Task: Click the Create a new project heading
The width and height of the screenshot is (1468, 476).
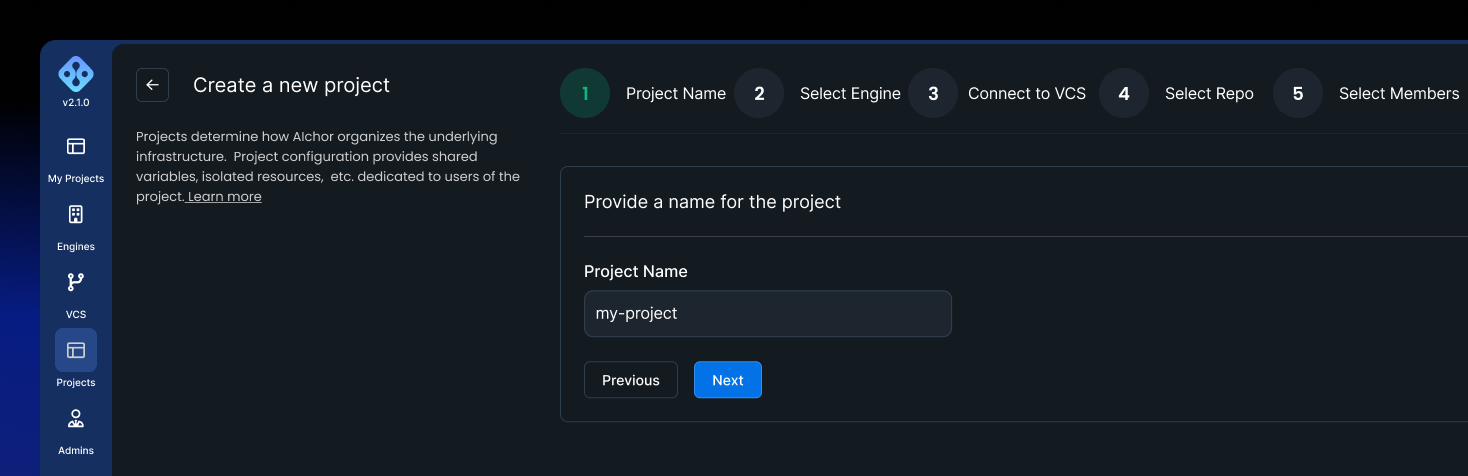Action: [291, 85]
